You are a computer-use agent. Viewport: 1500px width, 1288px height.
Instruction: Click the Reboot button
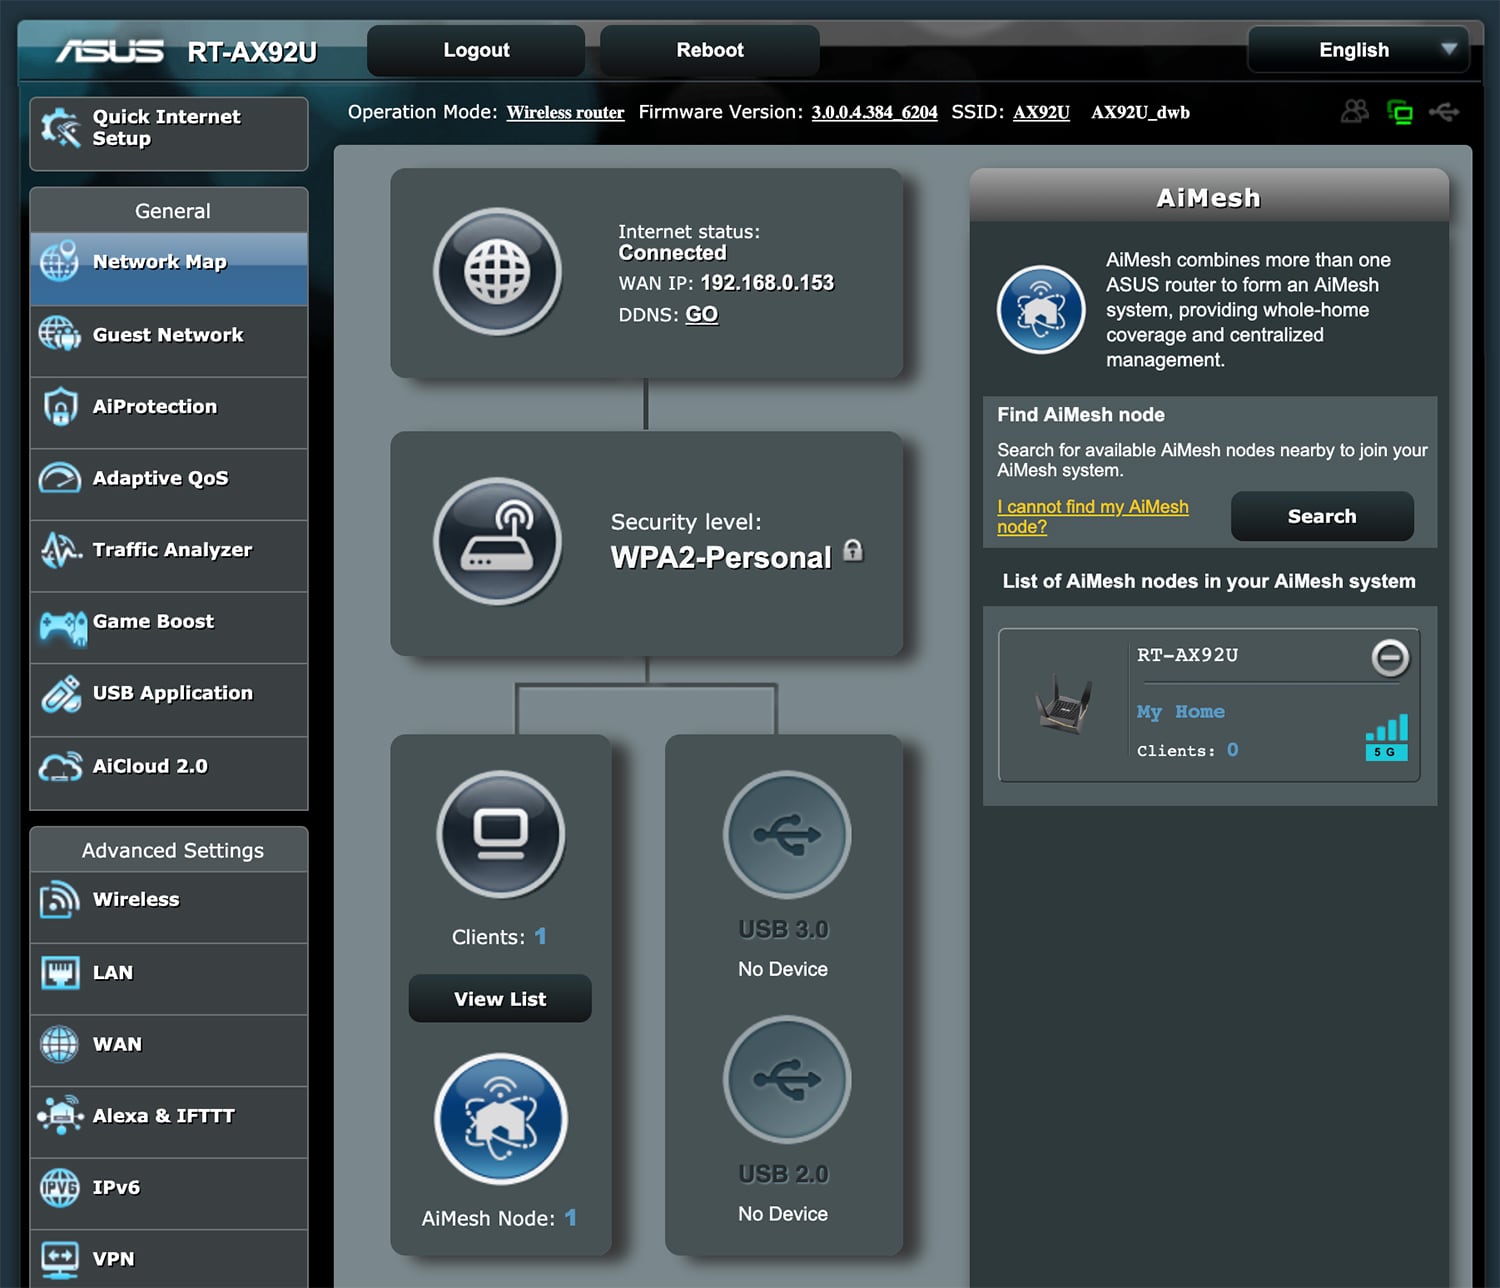click(710, 50)
